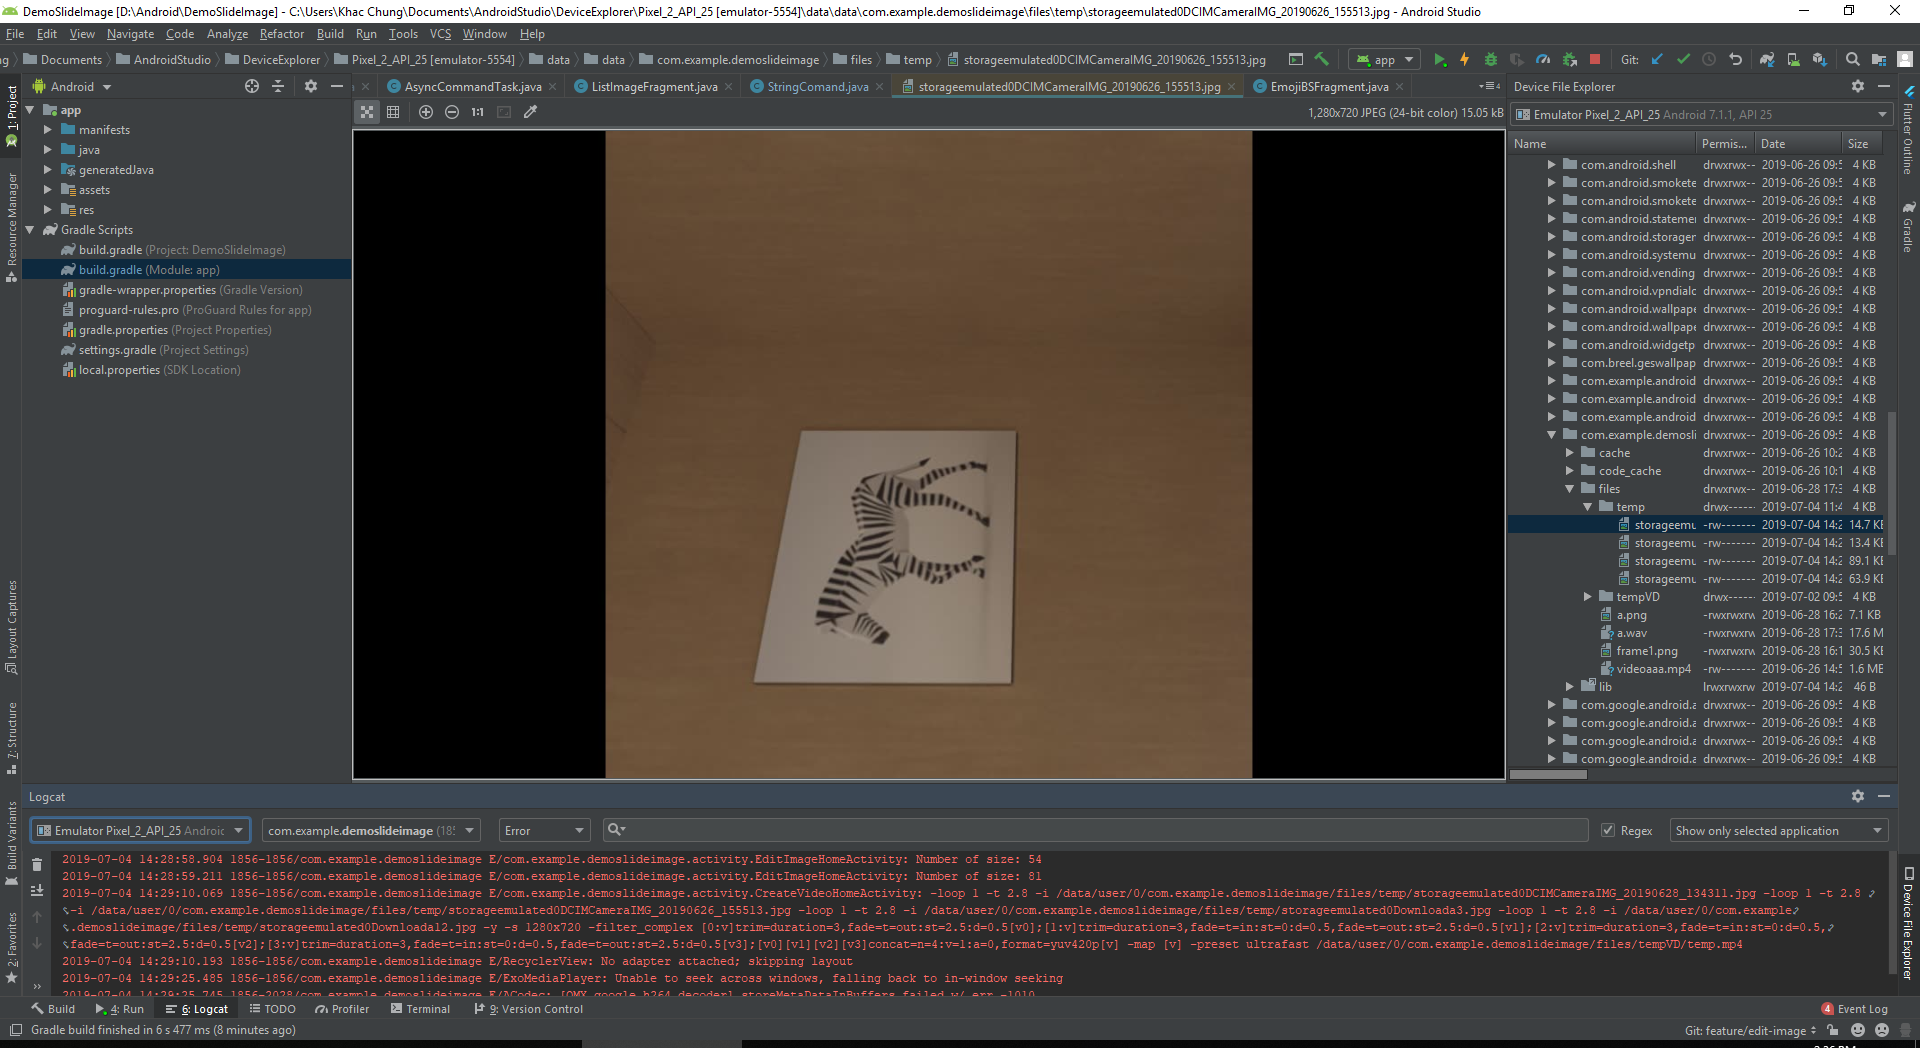Open Search Everywhere magnifier icon
The width and height of the screenshot is (1920, 1048).
click(1852, 60)
